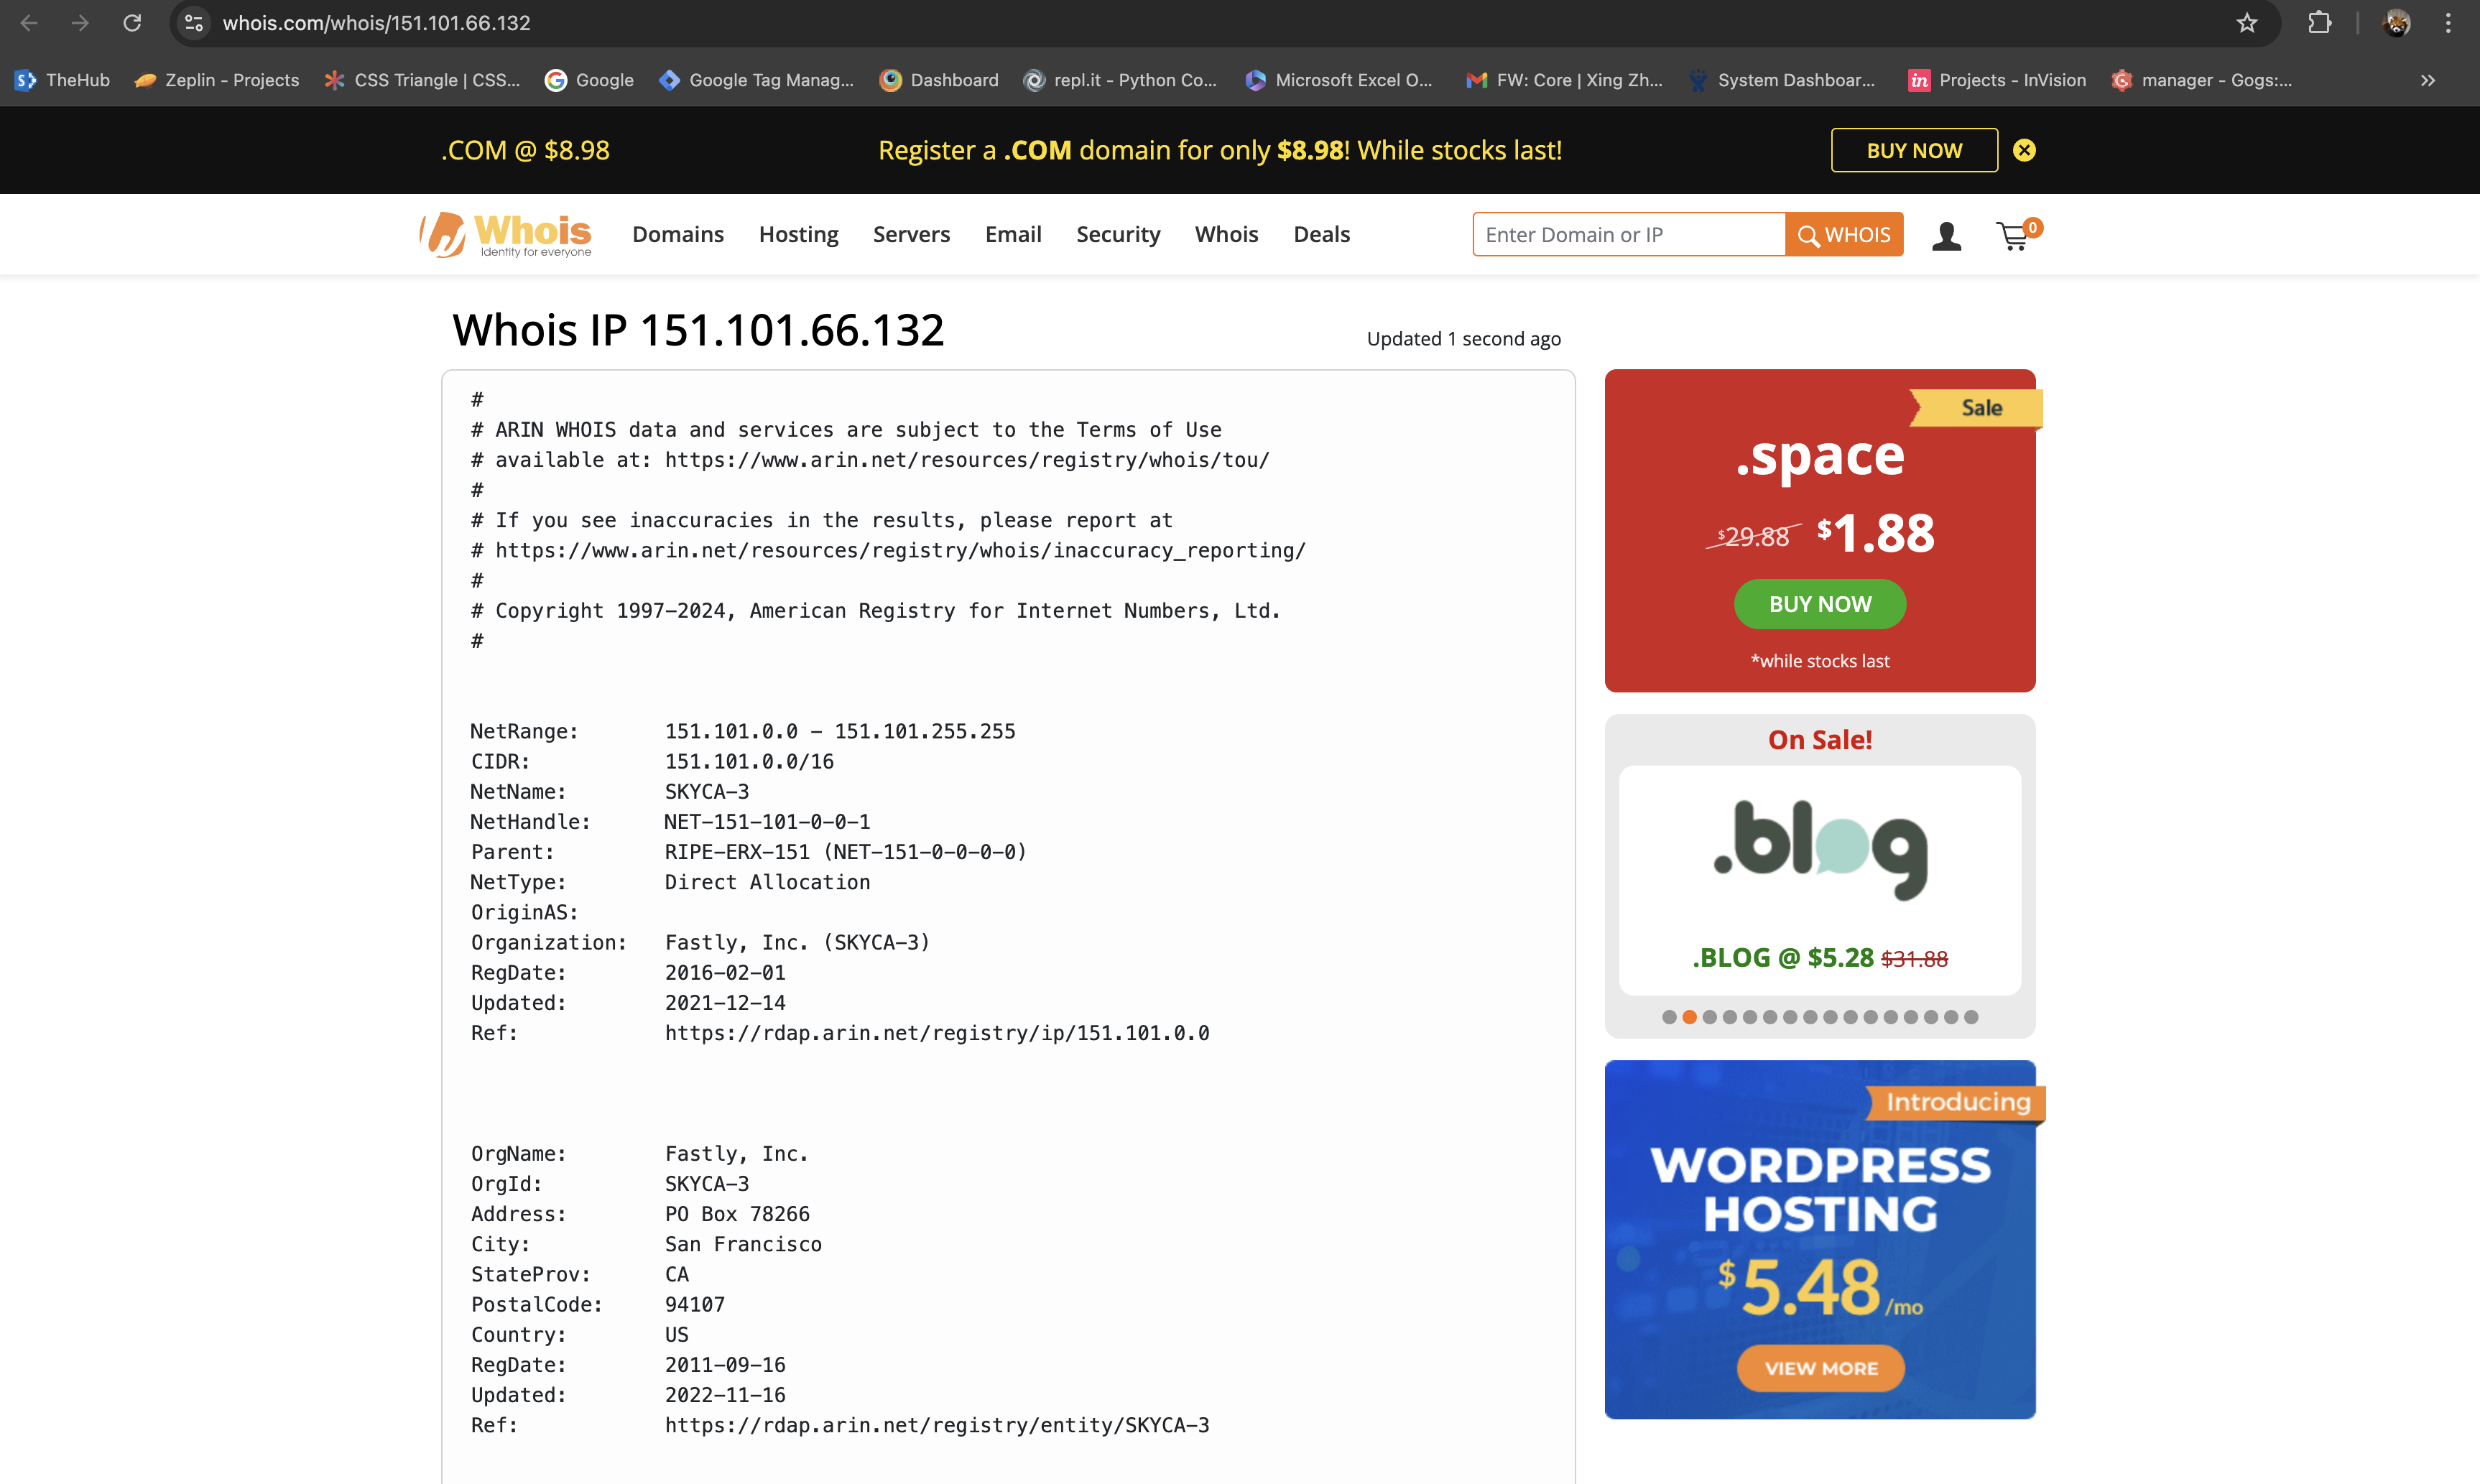Viewport: 2480px width, 1484px height.
Task: Bookmark this page with star icon
Action: [2247, 23]
